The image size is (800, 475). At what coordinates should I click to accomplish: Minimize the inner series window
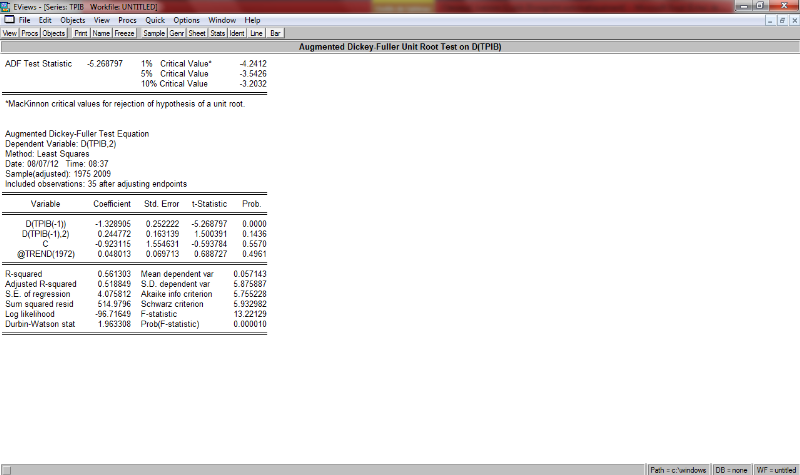point(770,20)
